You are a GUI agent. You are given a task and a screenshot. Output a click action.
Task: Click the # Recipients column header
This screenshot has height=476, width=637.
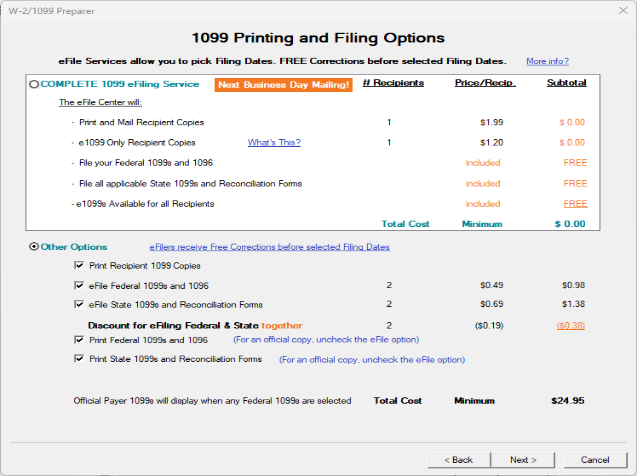(x=392, y=83)
